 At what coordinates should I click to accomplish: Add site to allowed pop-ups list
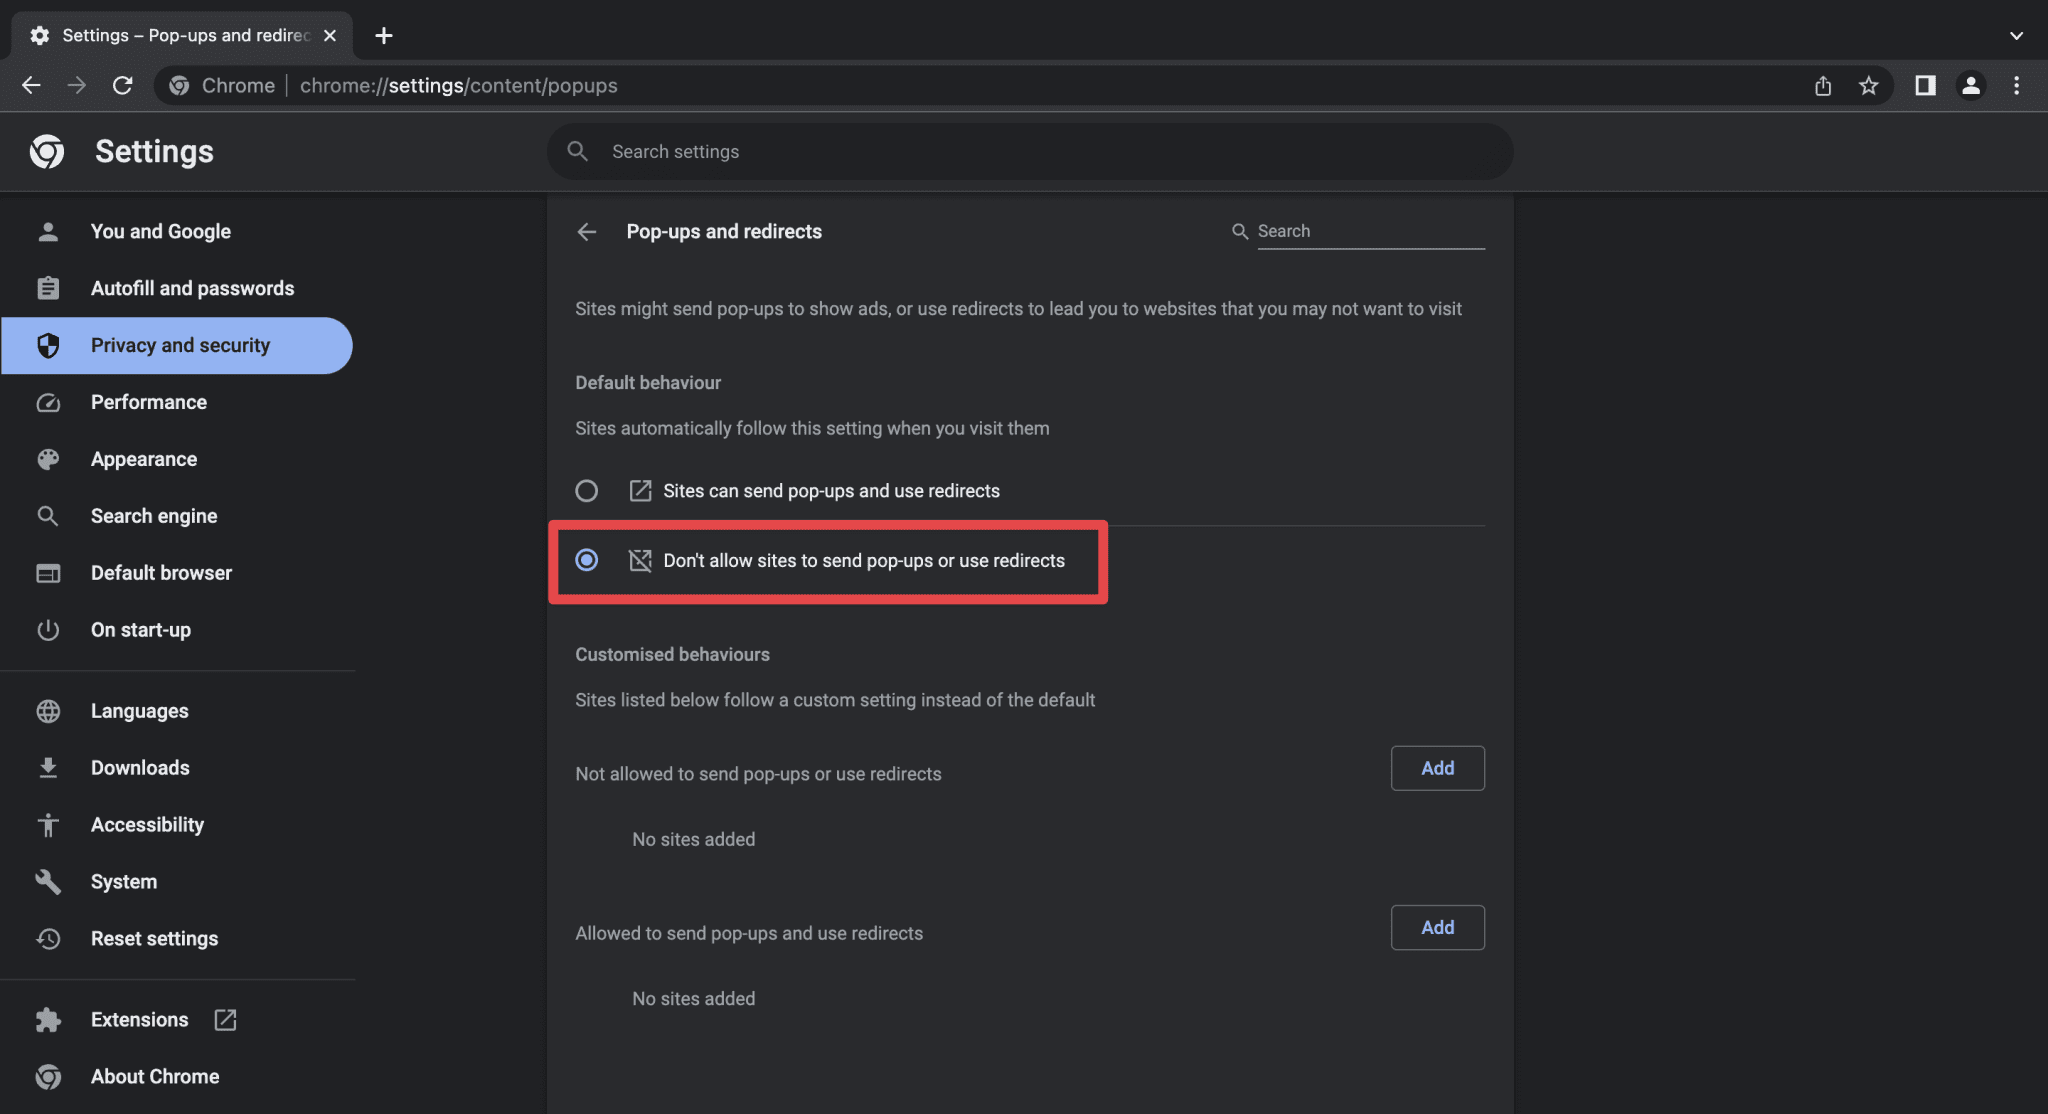tap(1437, 927)
